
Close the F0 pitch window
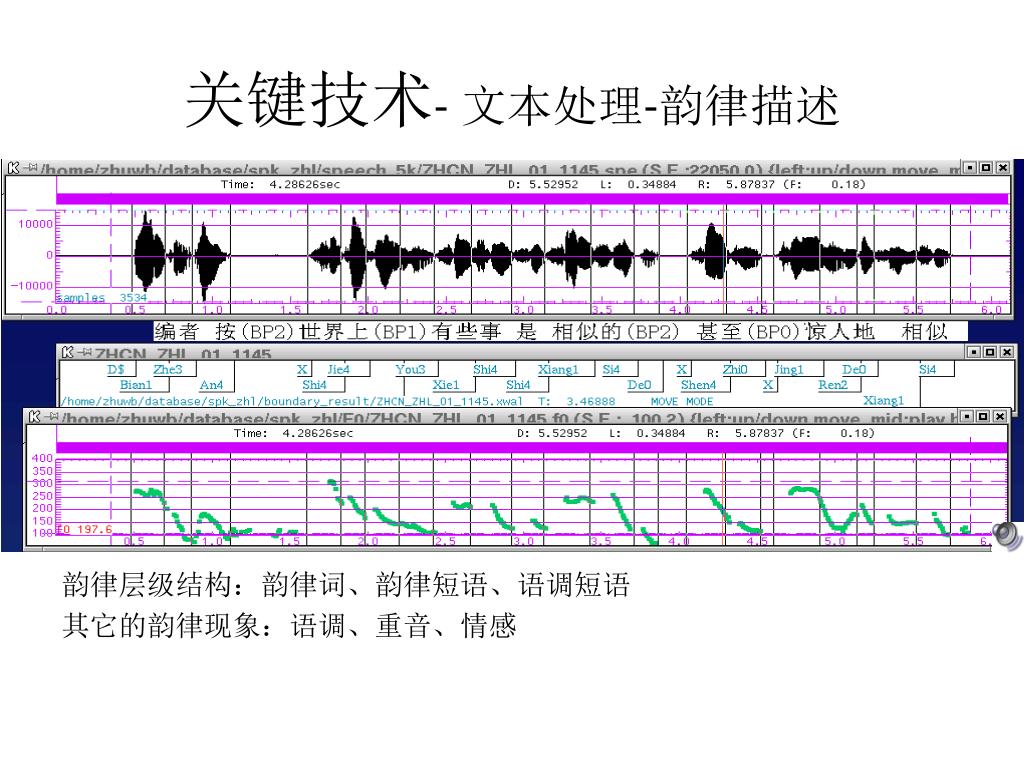click(x=999, y=416)
